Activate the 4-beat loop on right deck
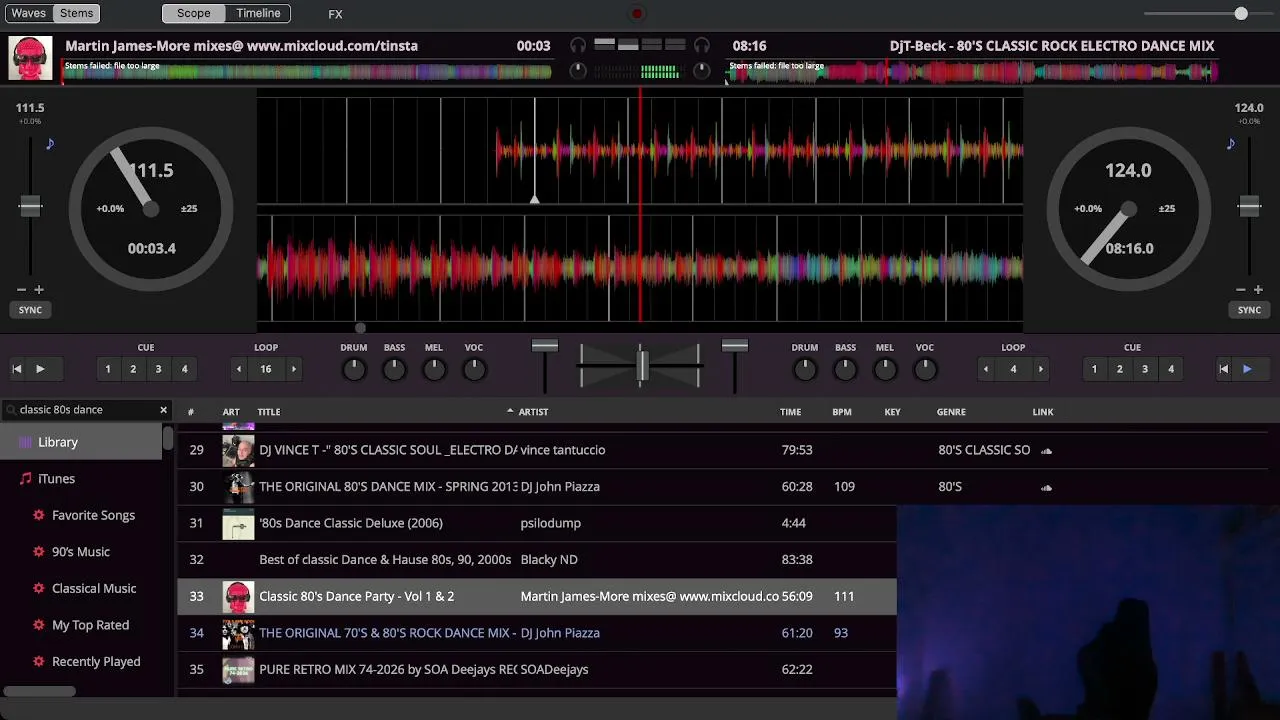This screenshot has width=1280, height=720. (x=1013, y=369)
